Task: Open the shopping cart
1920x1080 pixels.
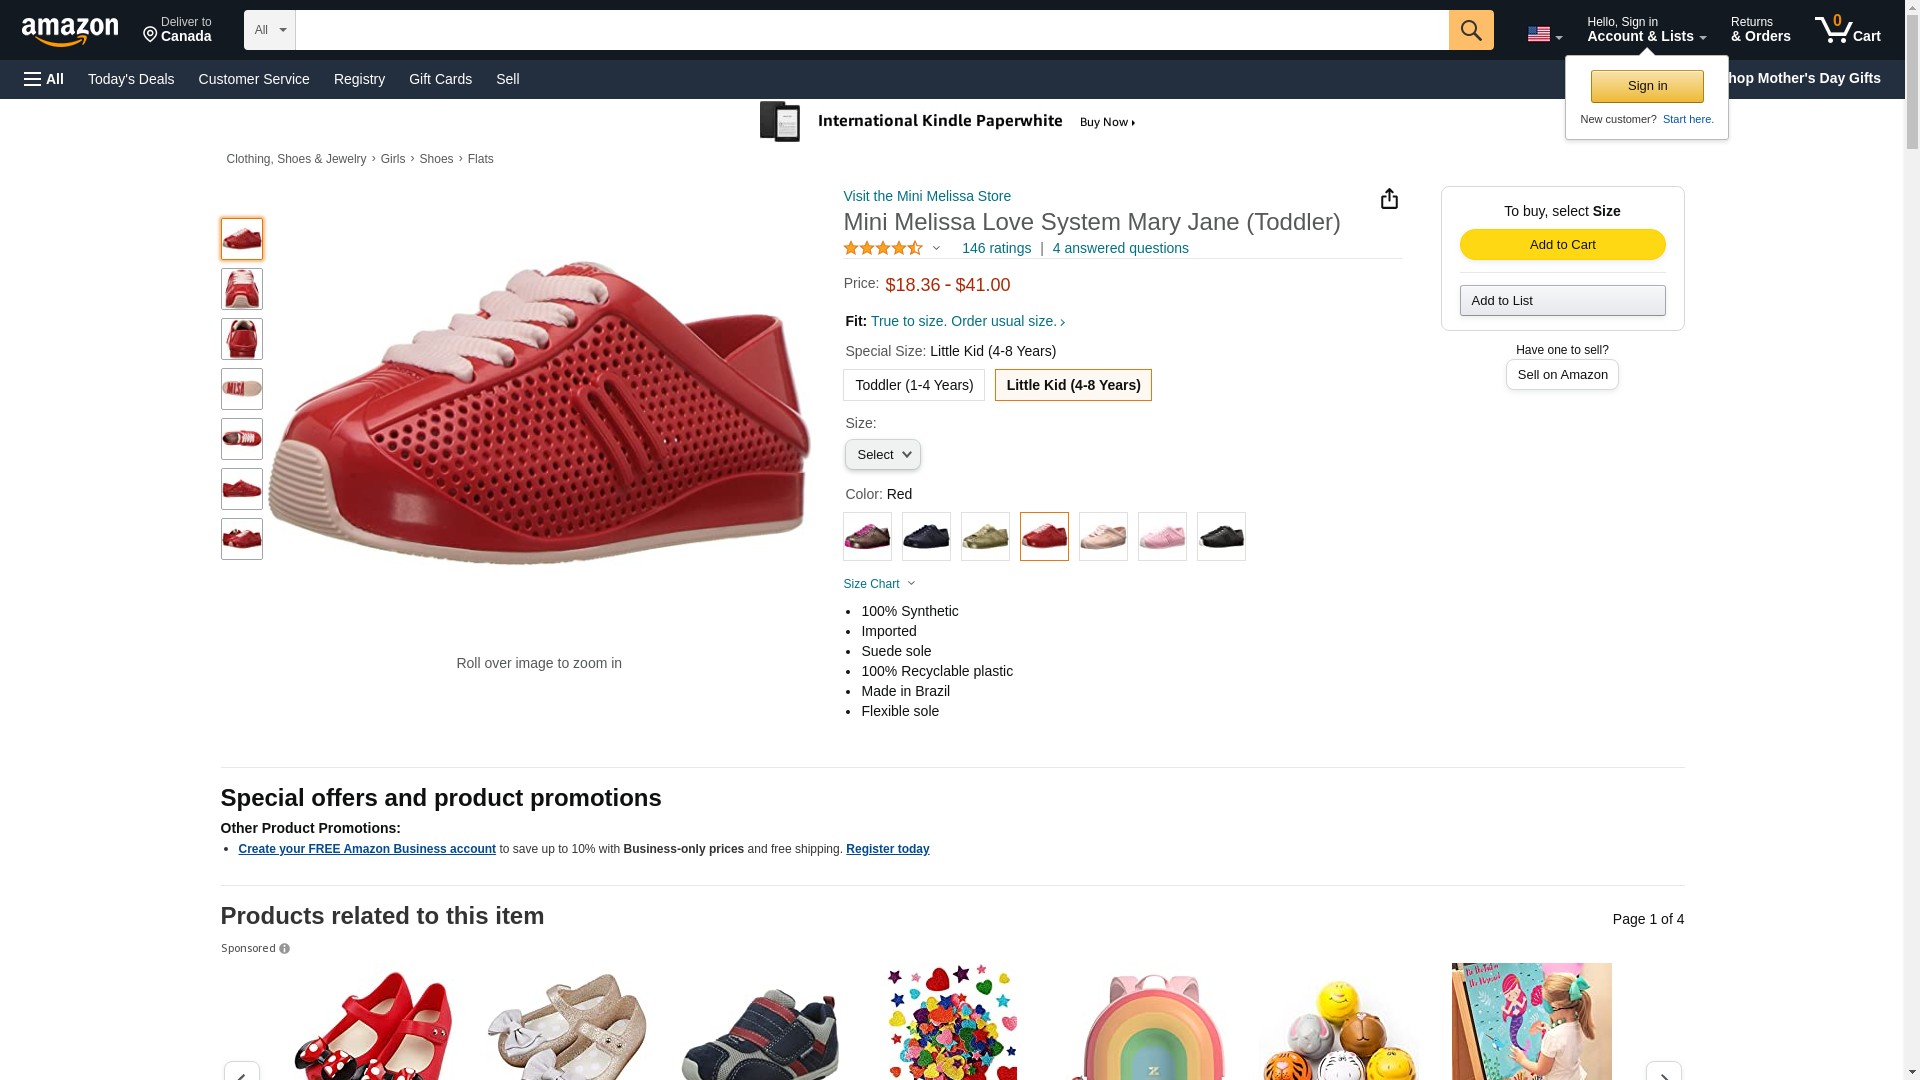Action: point(1847,30)
